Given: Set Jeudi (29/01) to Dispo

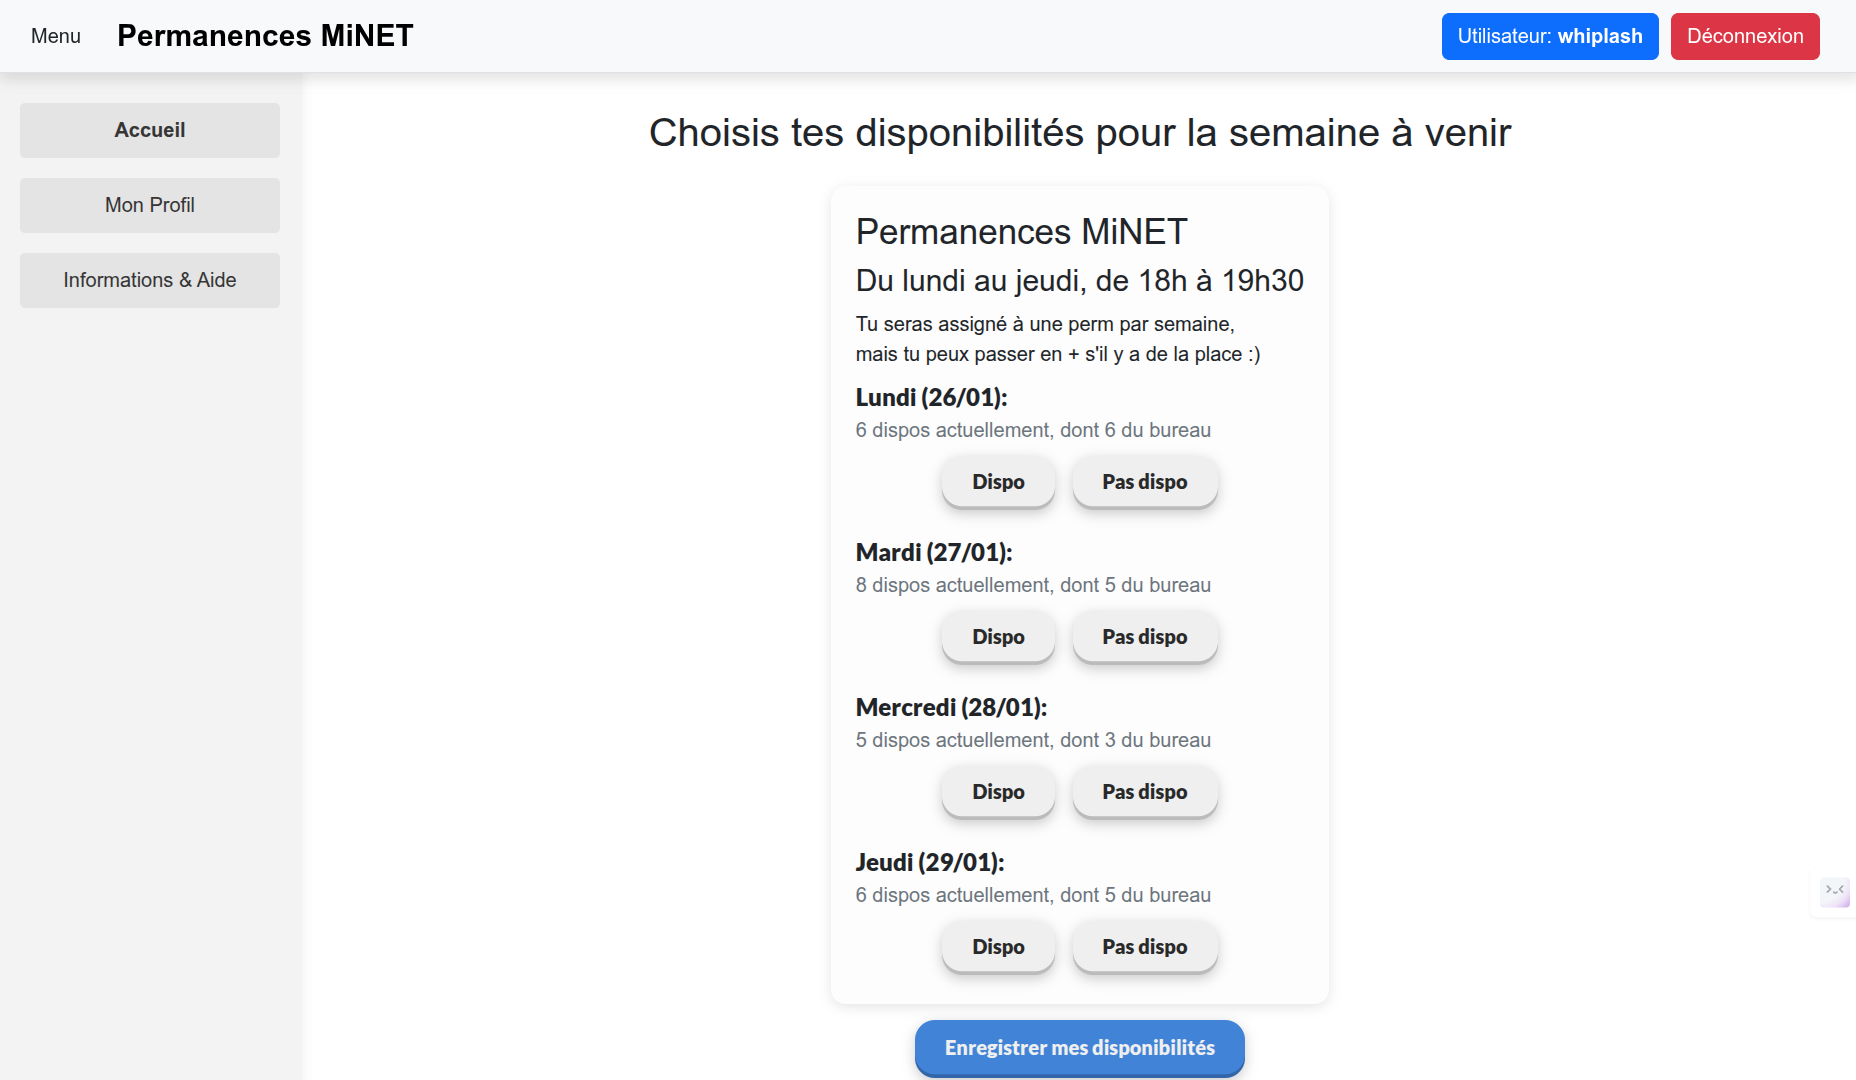Looking at the screenshot, I should [x=998, y=947].
